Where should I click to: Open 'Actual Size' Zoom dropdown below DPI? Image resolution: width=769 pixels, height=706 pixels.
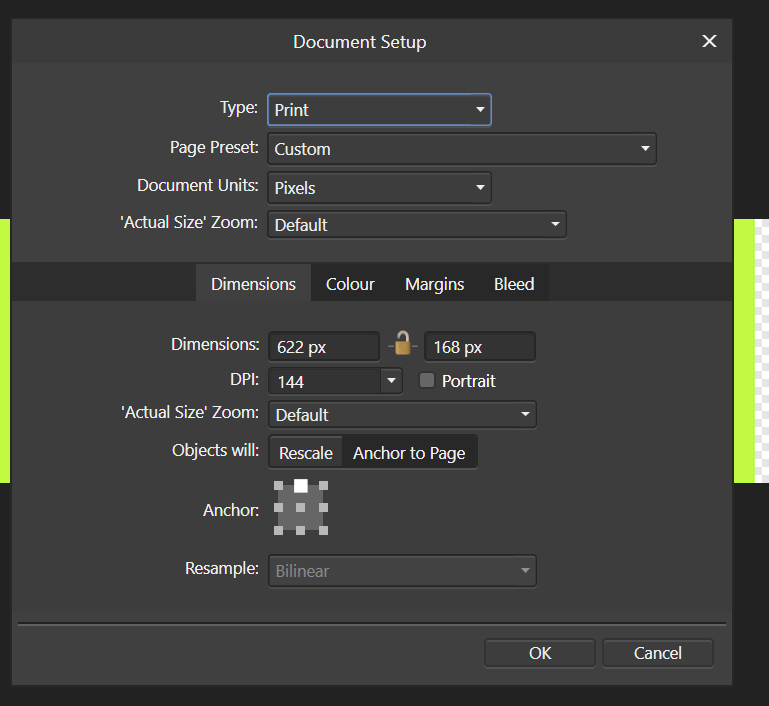pos(402,415)
